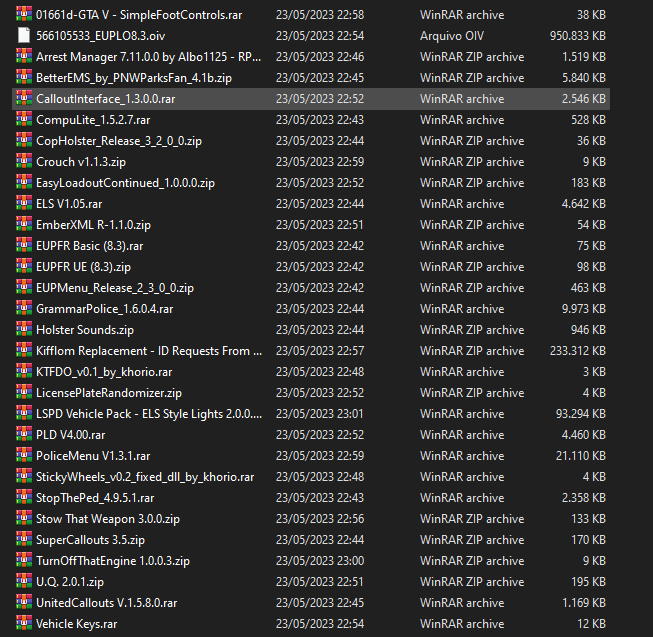Click the icon of StickyWheels_v0.2_fixed_dll_by_khorio.rar

click(x=24, y=476)
